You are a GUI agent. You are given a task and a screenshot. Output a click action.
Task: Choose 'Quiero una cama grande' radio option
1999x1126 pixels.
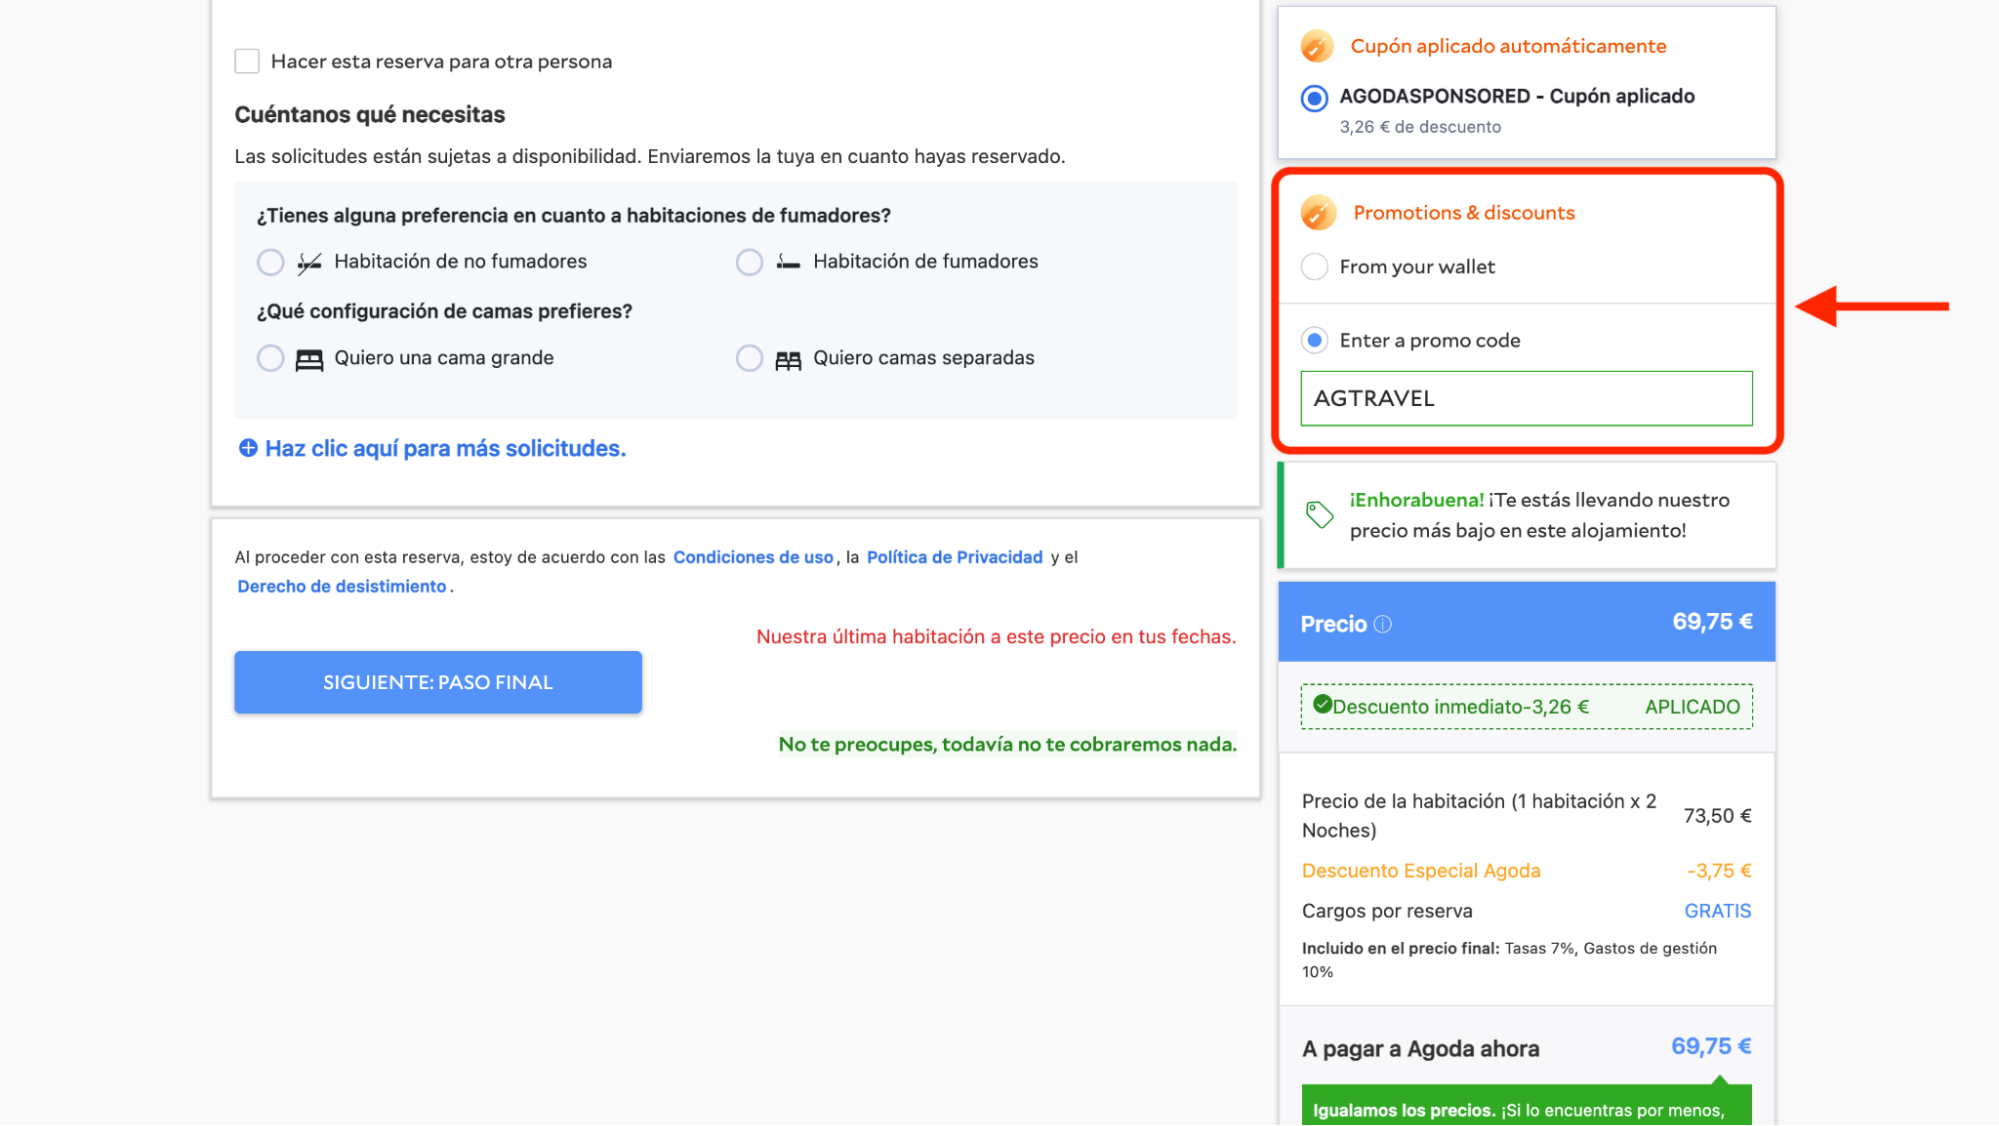point(270,358)
